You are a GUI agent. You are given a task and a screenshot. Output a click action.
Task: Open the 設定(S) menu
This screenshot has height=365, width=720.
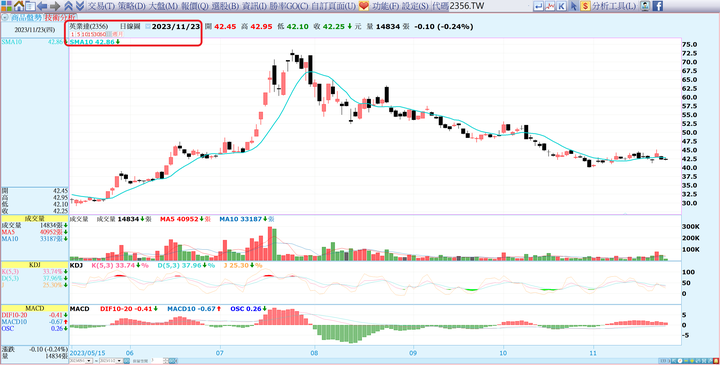tap(415, 6)
